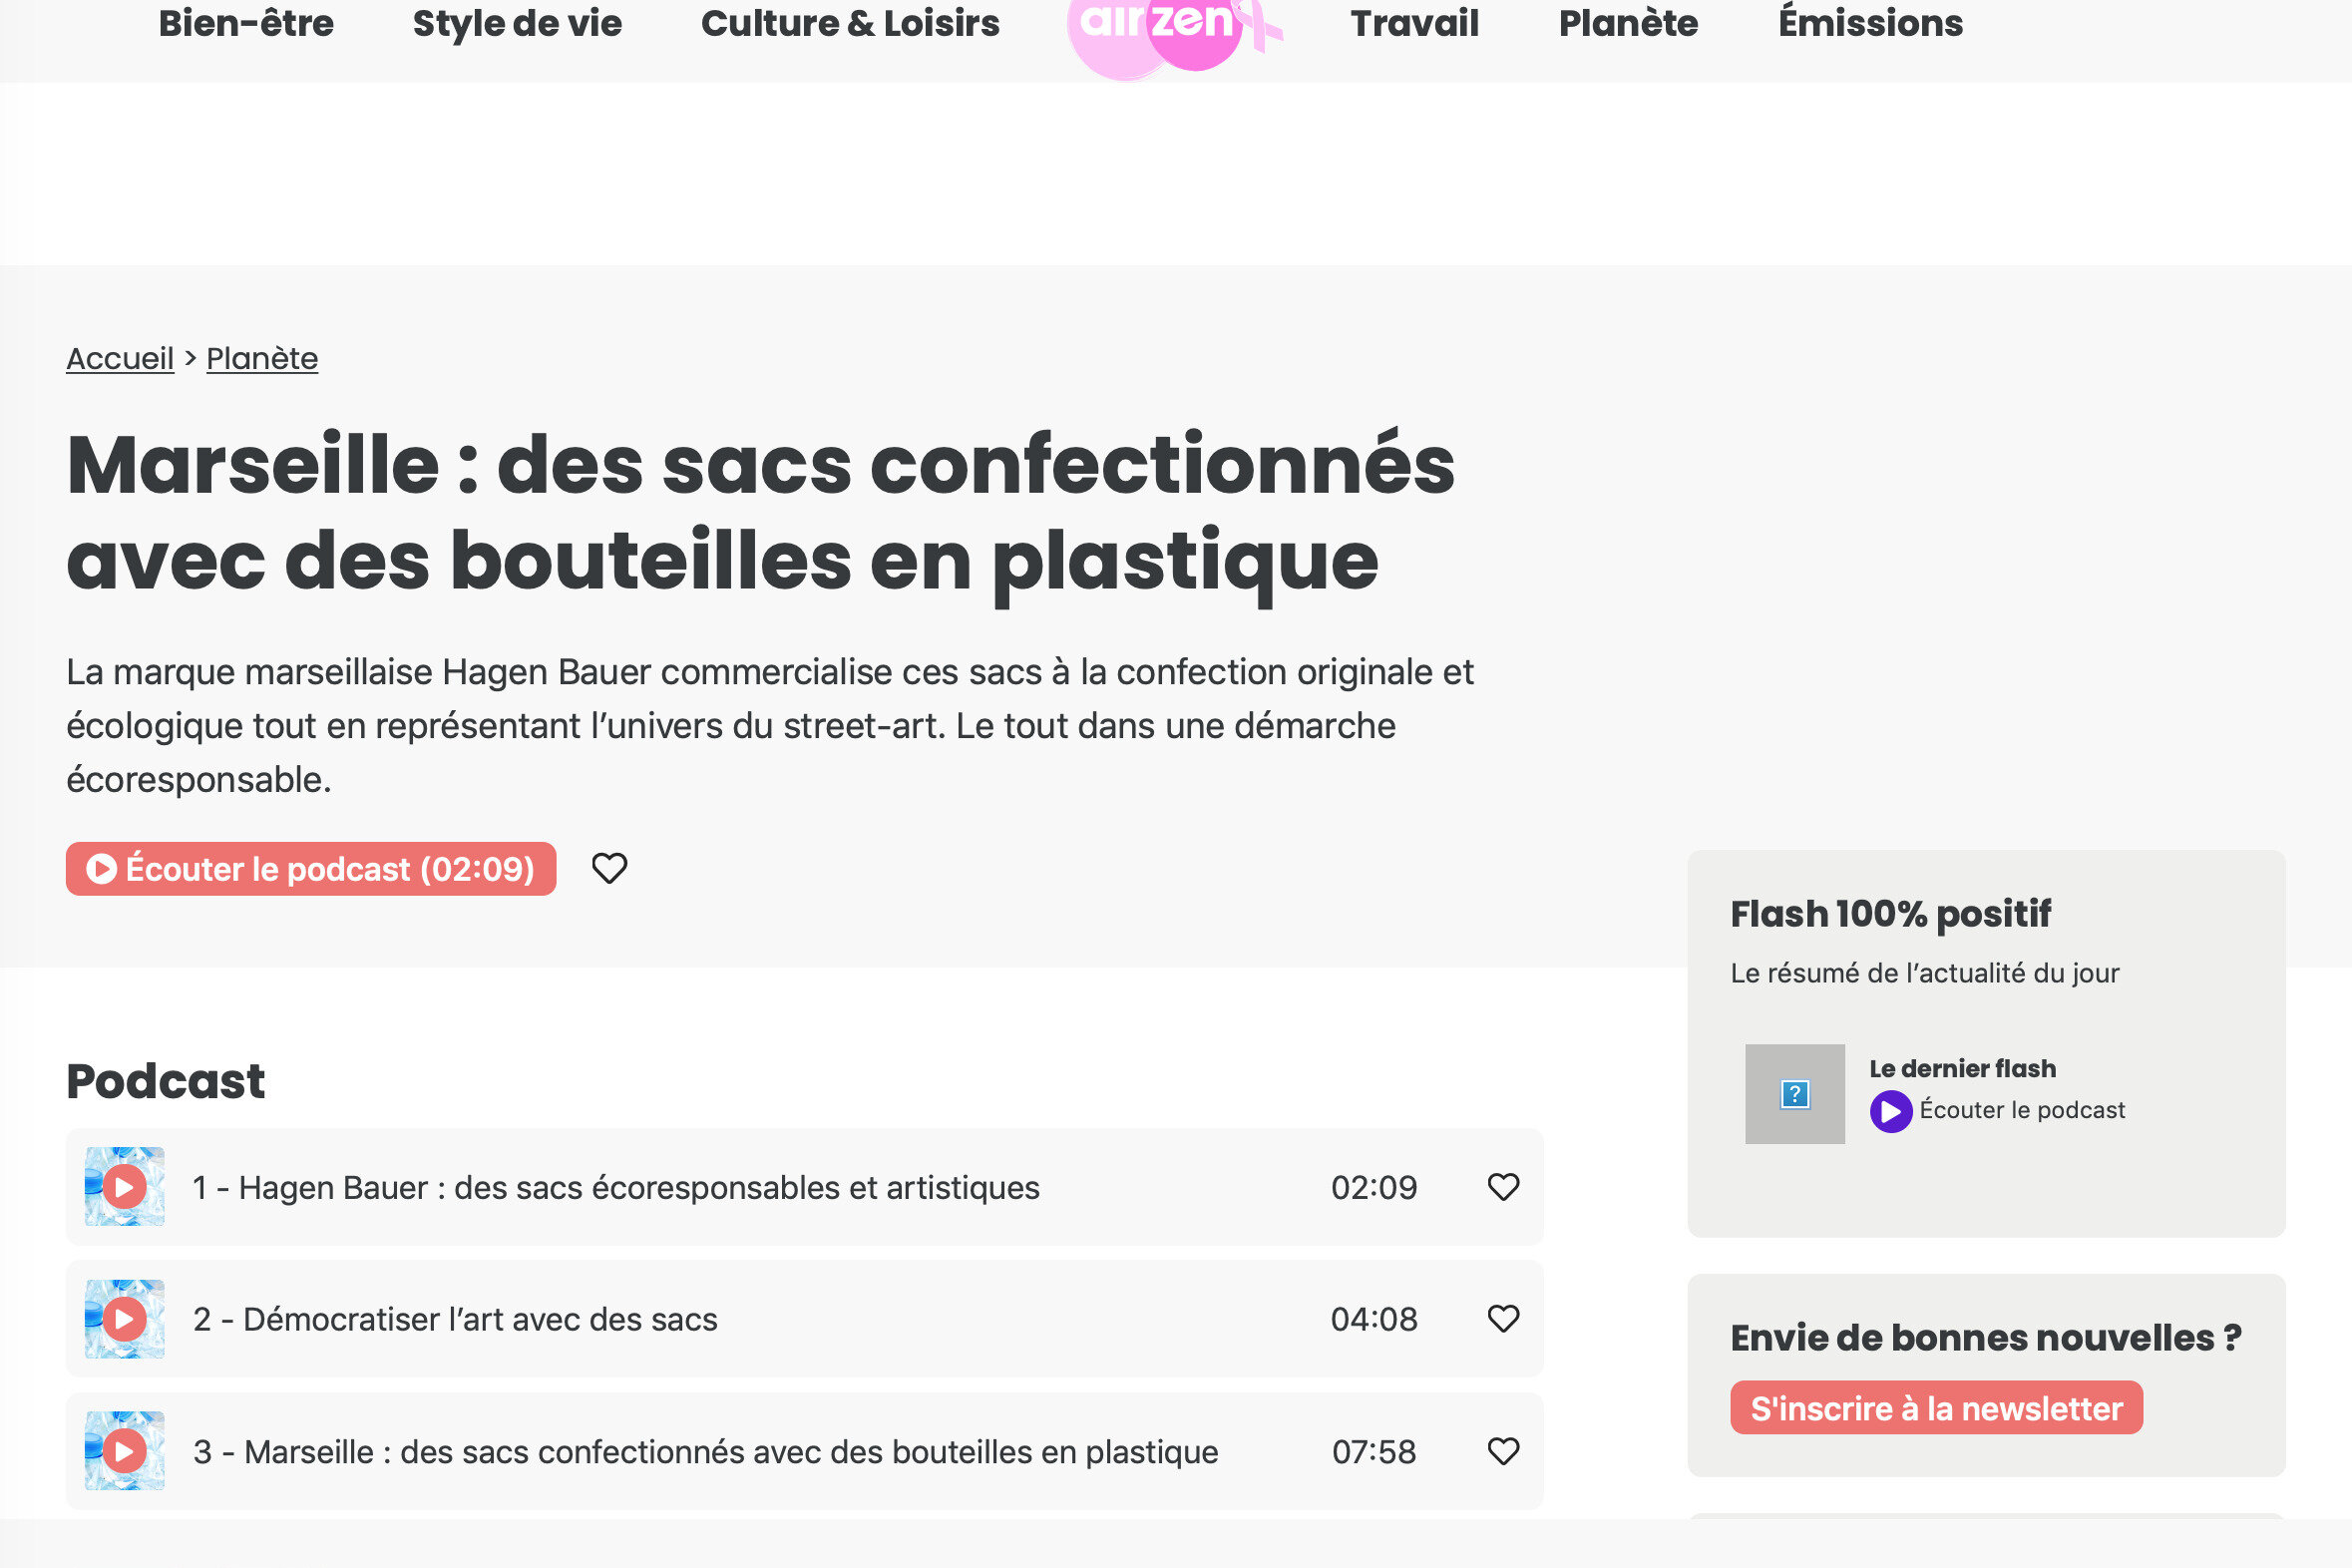Screen dimensions: 2352x1568
Task: Favorite episode 2 heart icon
Action: click(1503, 1319)
